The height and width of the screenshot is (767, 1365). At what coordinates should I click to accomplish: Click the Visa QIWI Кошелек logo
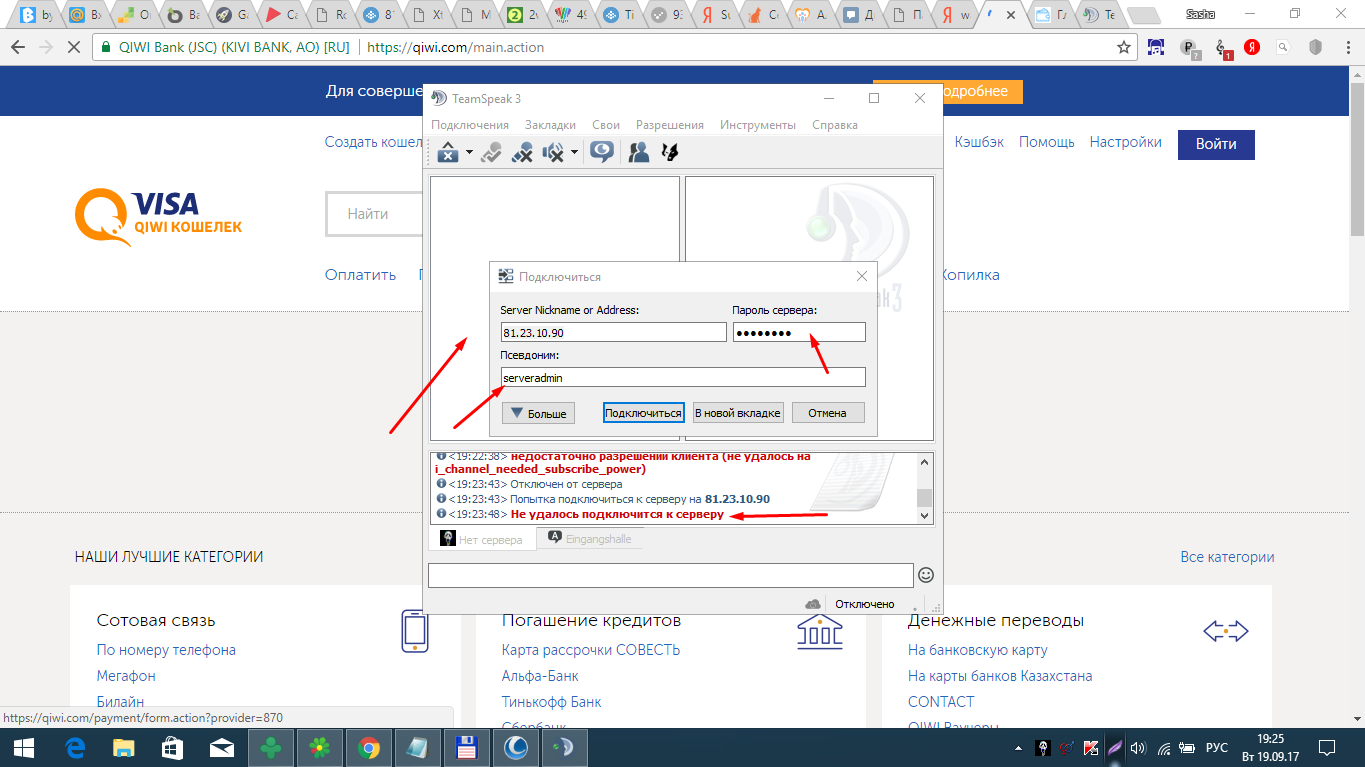coord(159,219)
